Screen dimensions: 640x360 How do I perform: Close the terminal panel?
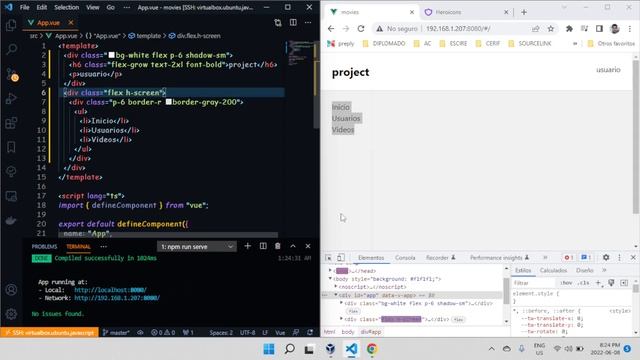308,246
